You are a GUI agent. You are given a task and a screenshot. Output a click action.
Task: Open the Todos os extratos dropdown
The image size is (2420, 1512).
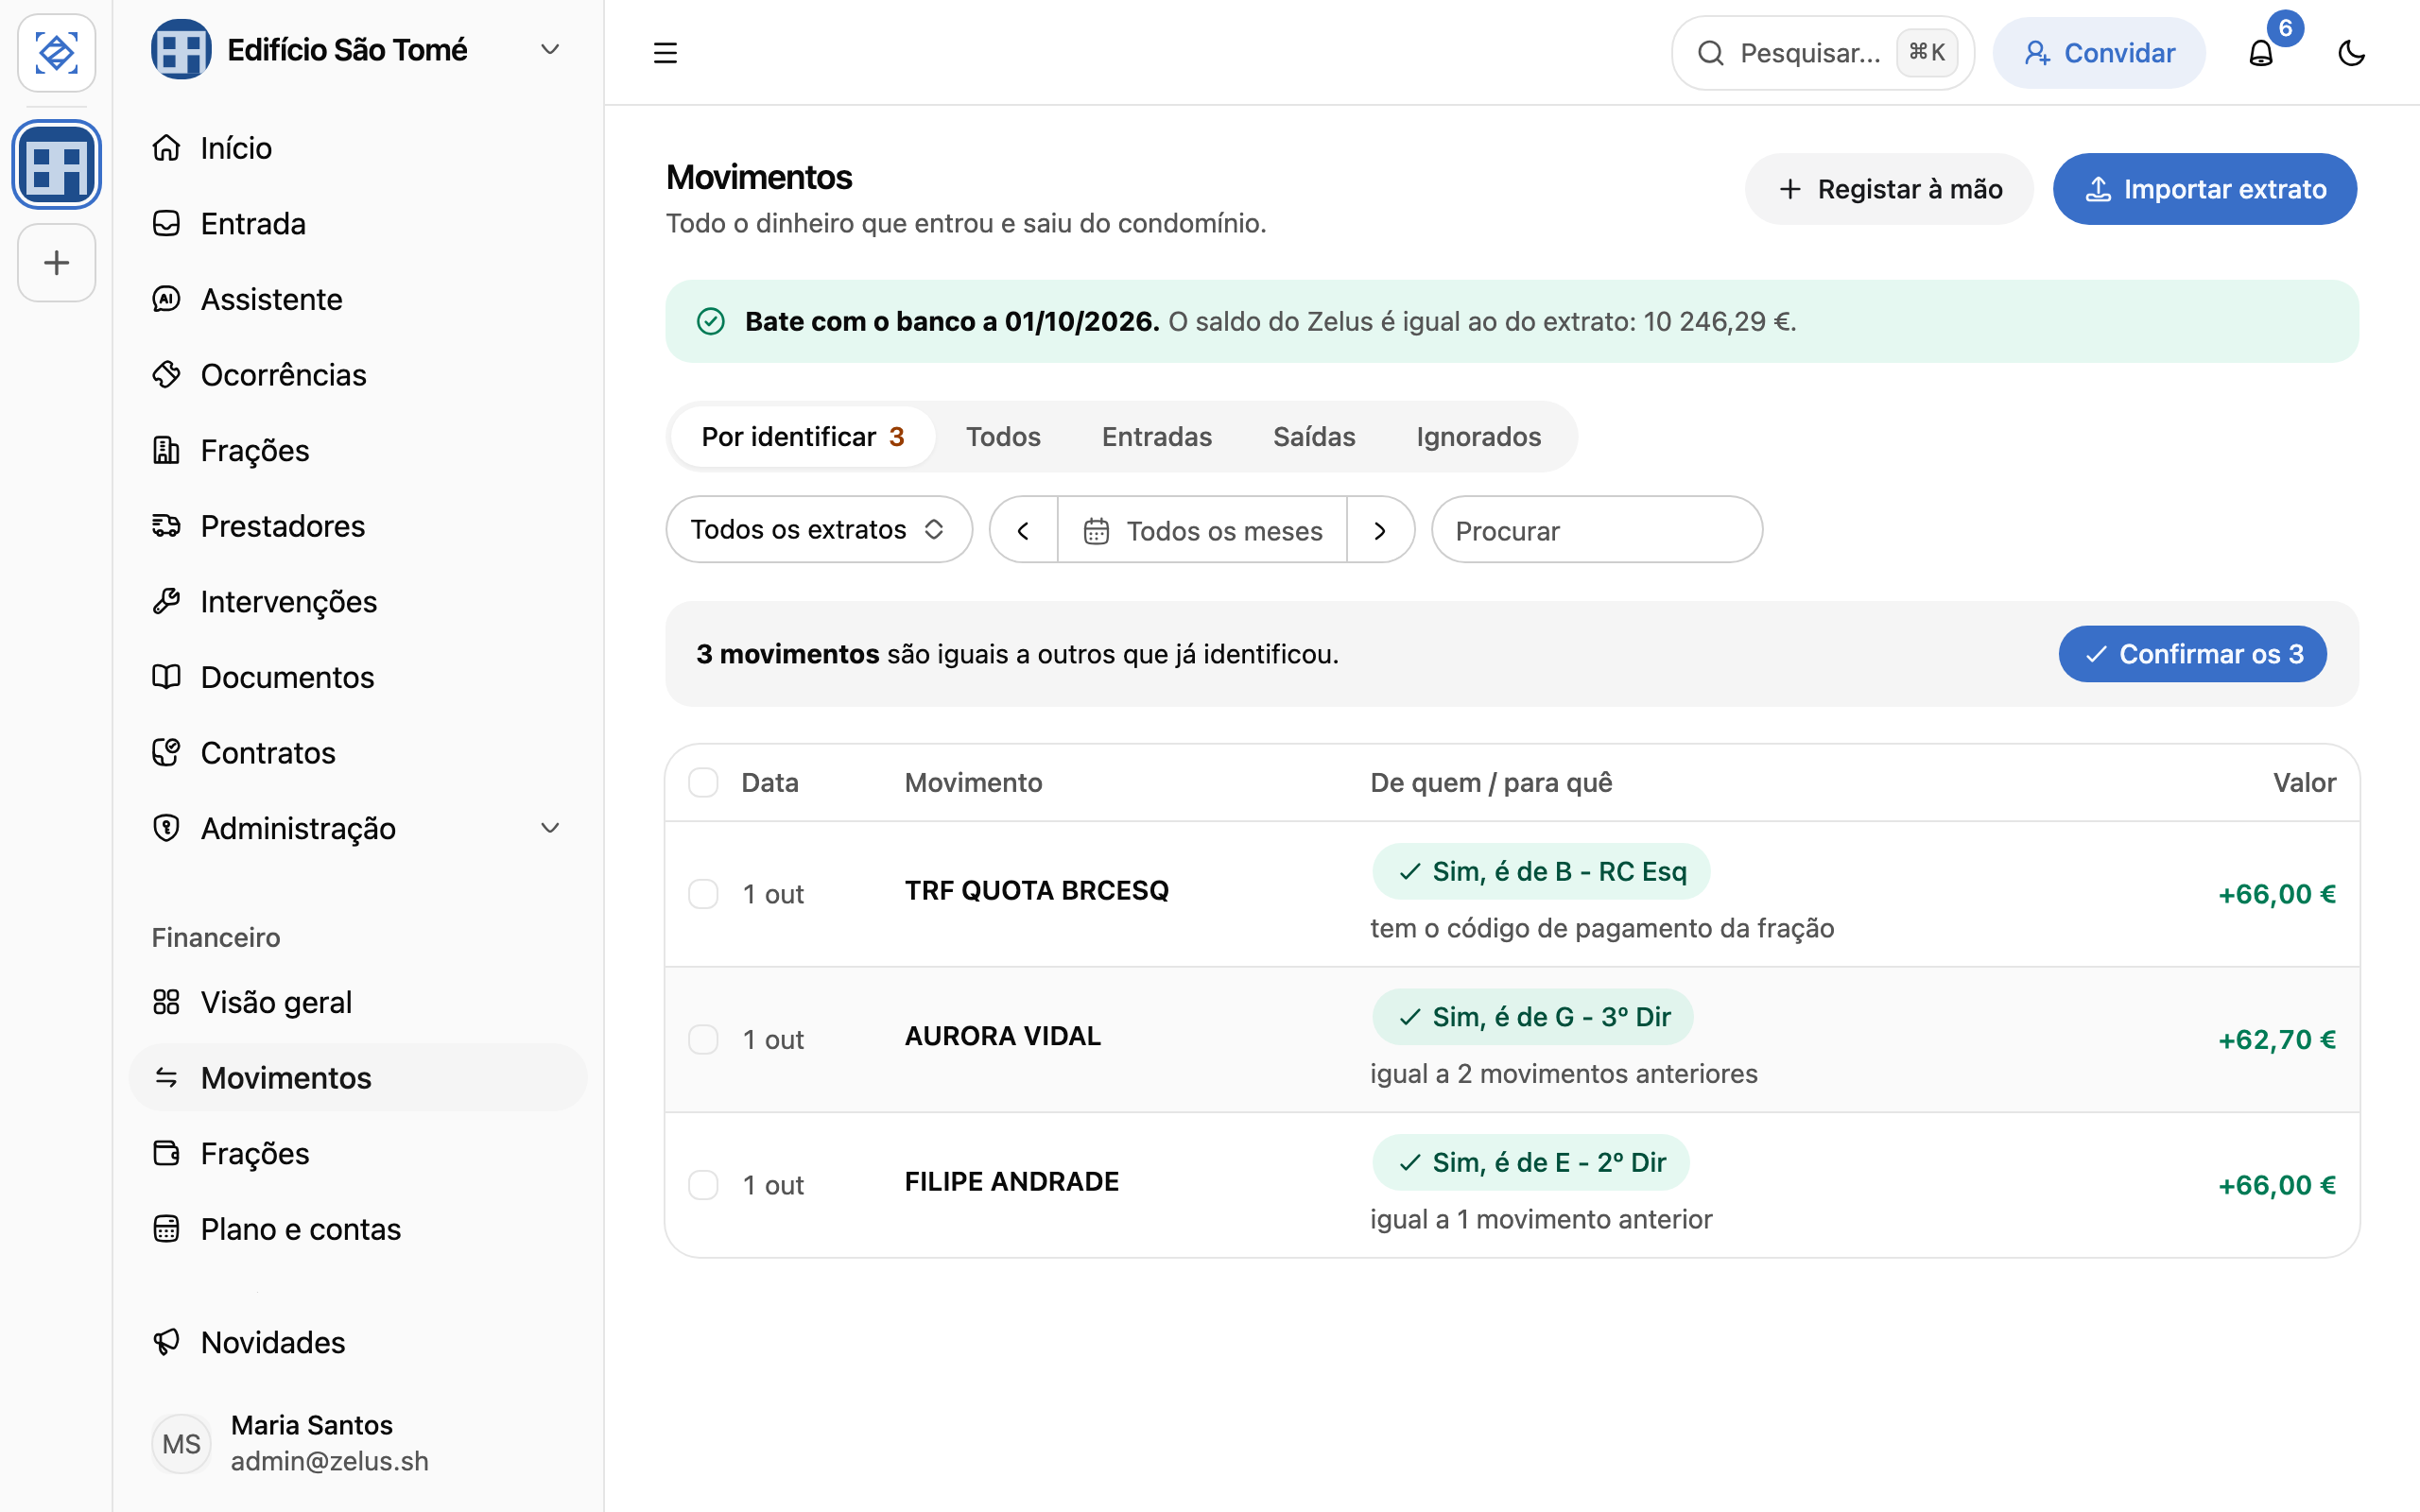(819, 529)
